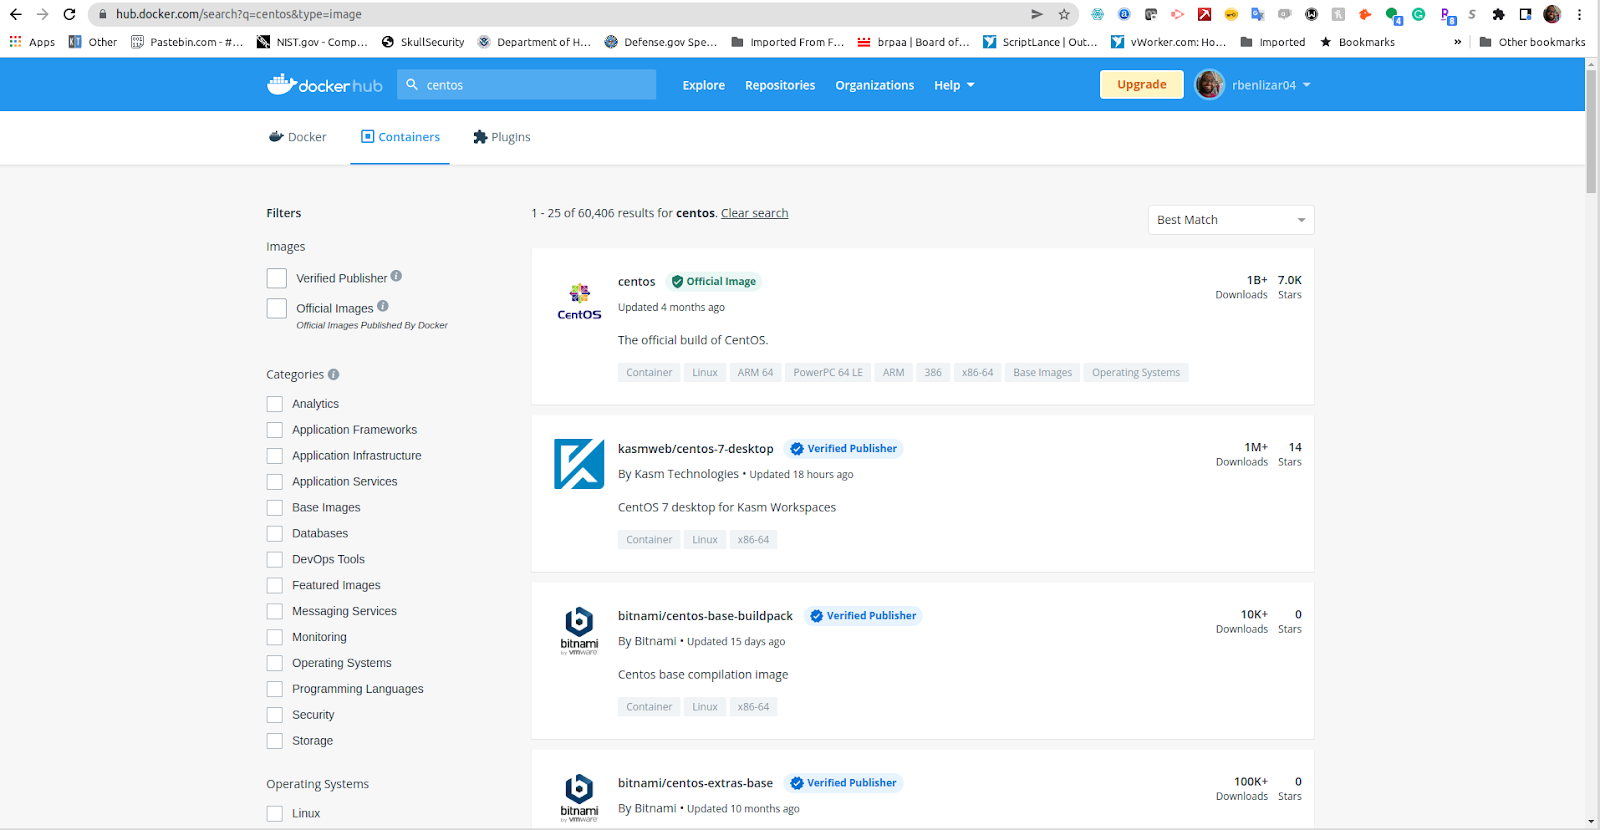Click the user avatar for rbenlizar04

click(1210, 85)
